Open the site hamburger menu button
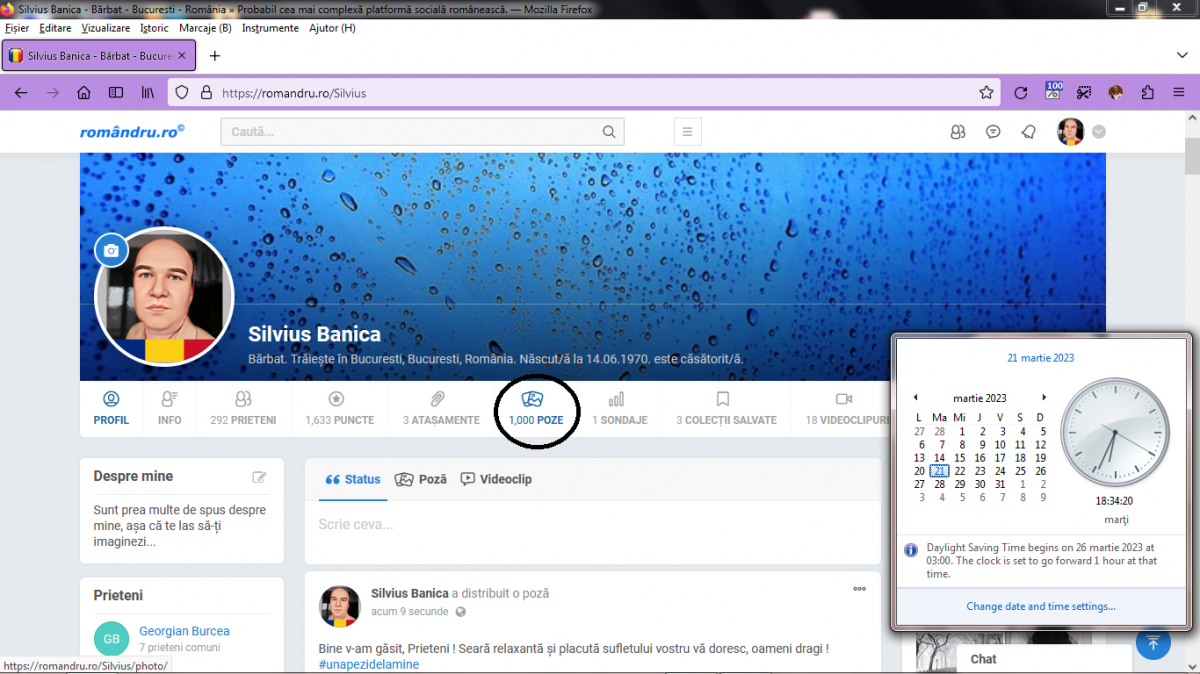The image size is (1200, 674). (x=686, y=132)
